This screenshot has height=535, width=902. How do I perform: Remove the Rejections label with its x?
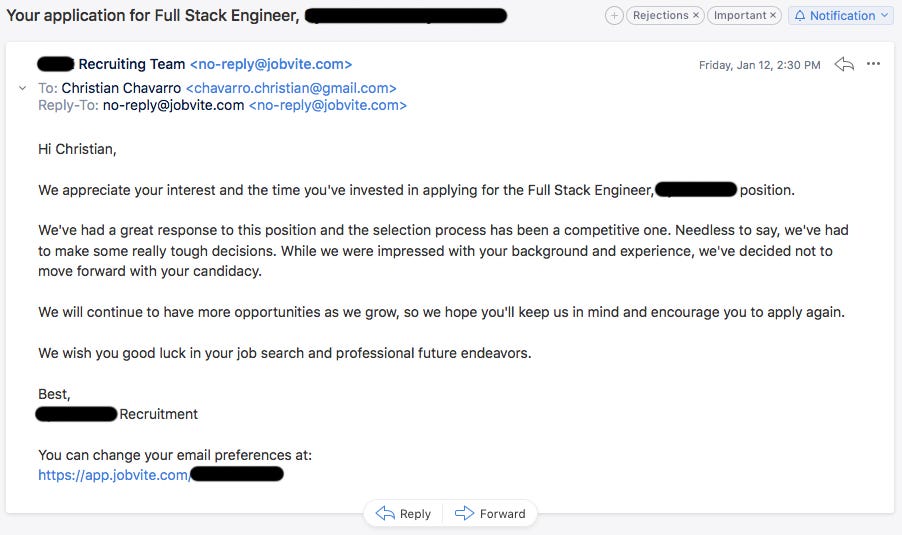[x=696, y=16]
